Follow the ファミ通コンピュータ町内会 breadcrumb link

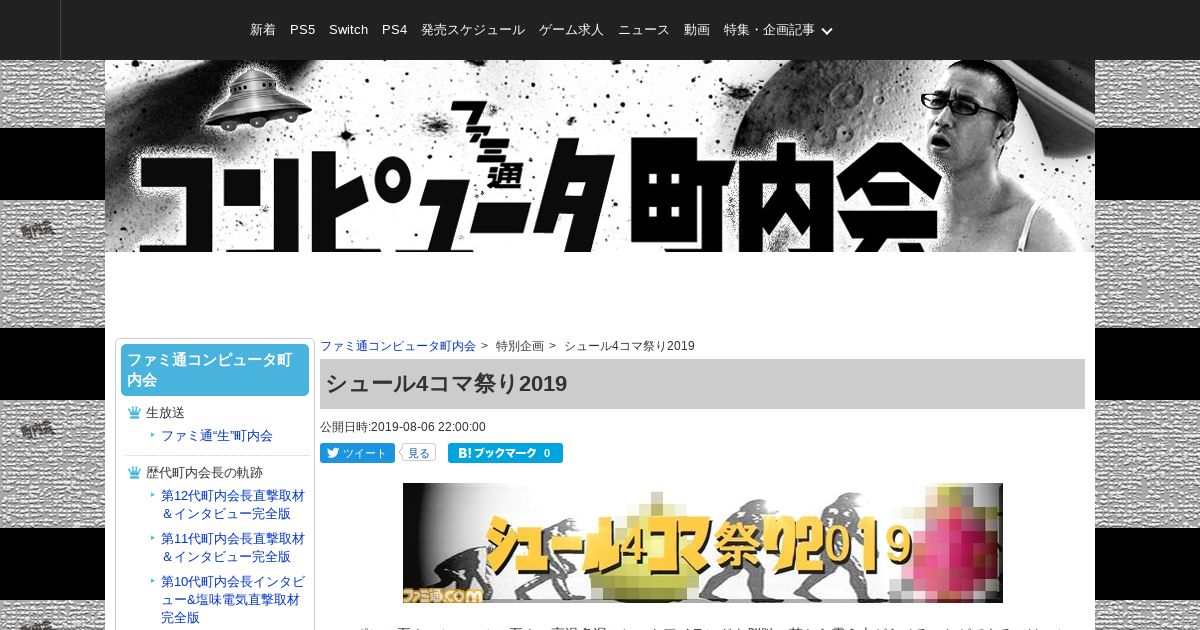pos(398,346)
